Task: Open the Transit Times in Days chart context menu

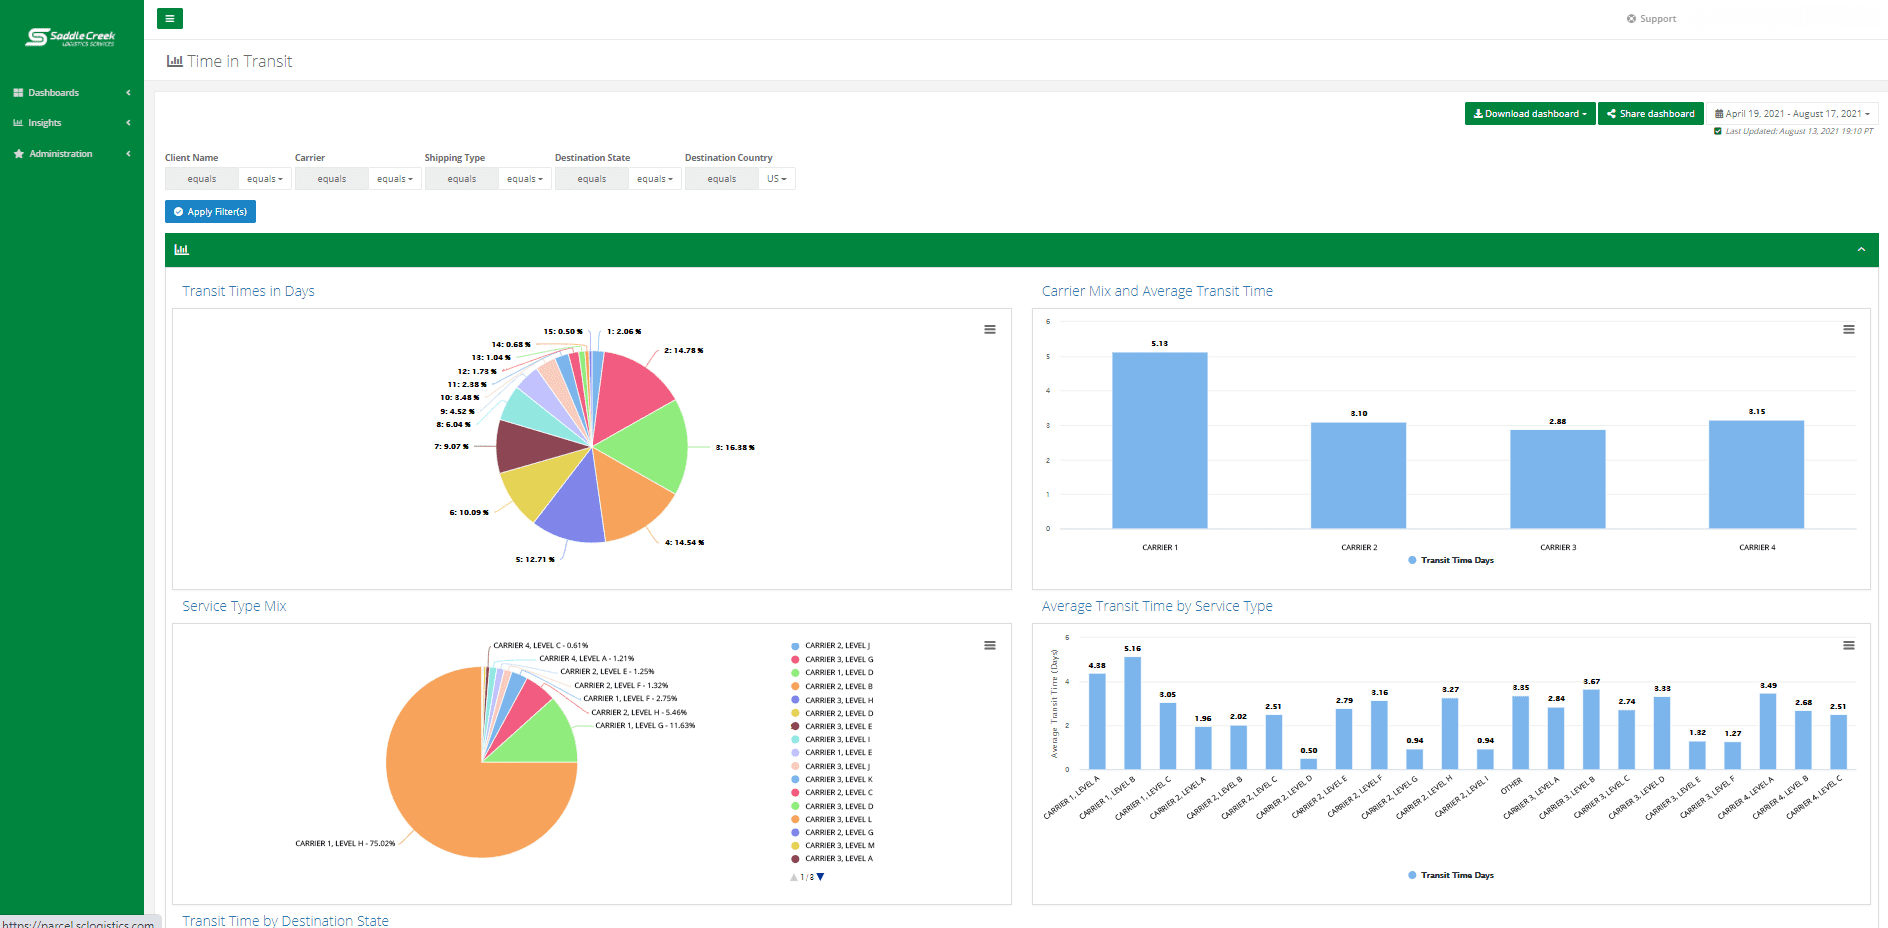Action: 990,329
